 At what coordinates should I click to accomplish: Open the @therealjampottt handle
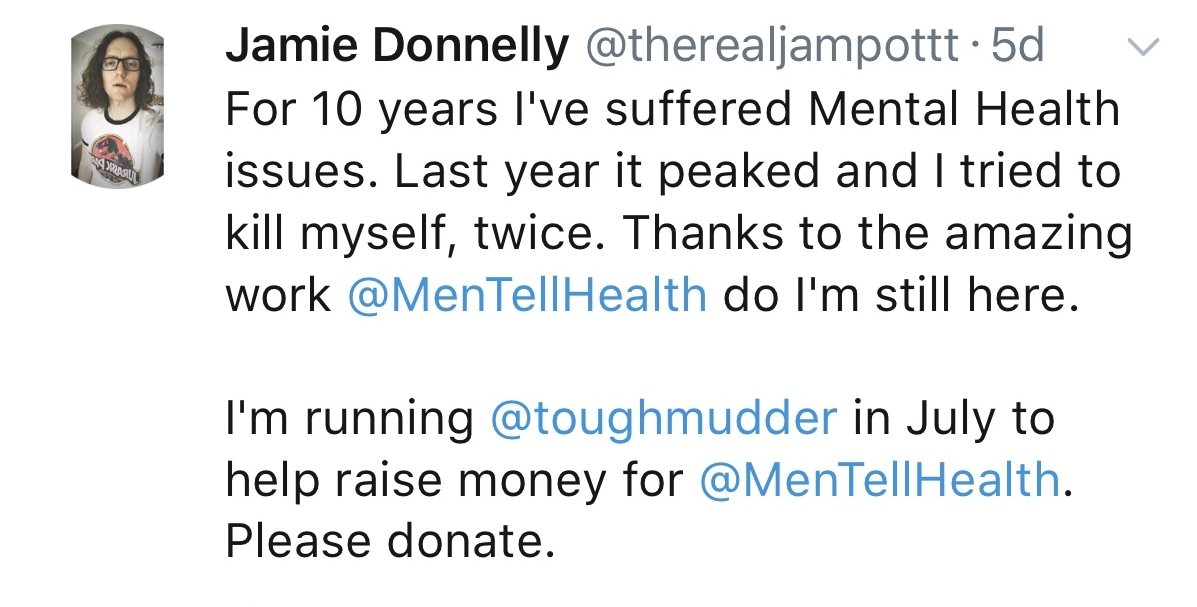pos(772,47)
